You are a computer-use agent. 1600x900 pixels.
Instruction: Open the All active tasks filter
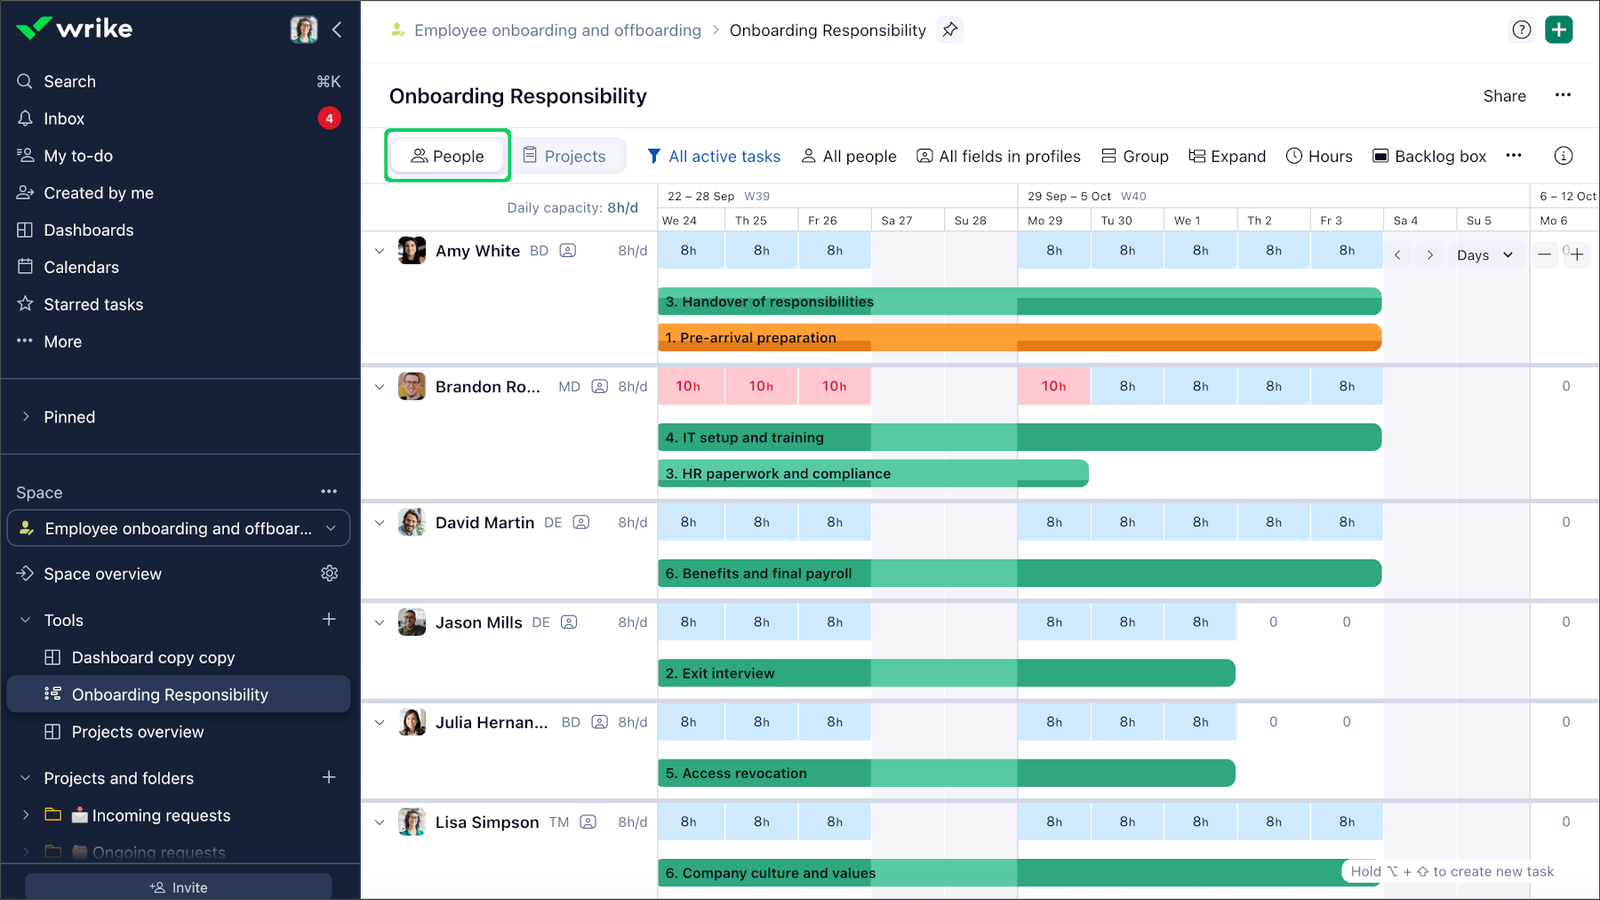[713, 156]
